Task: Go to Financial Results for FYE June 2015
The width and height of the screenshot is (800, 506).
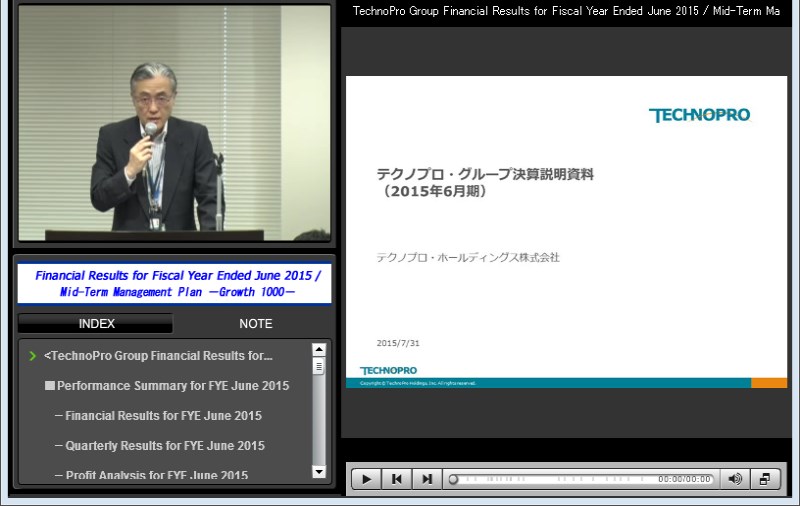Action: (x=163, y=416)
